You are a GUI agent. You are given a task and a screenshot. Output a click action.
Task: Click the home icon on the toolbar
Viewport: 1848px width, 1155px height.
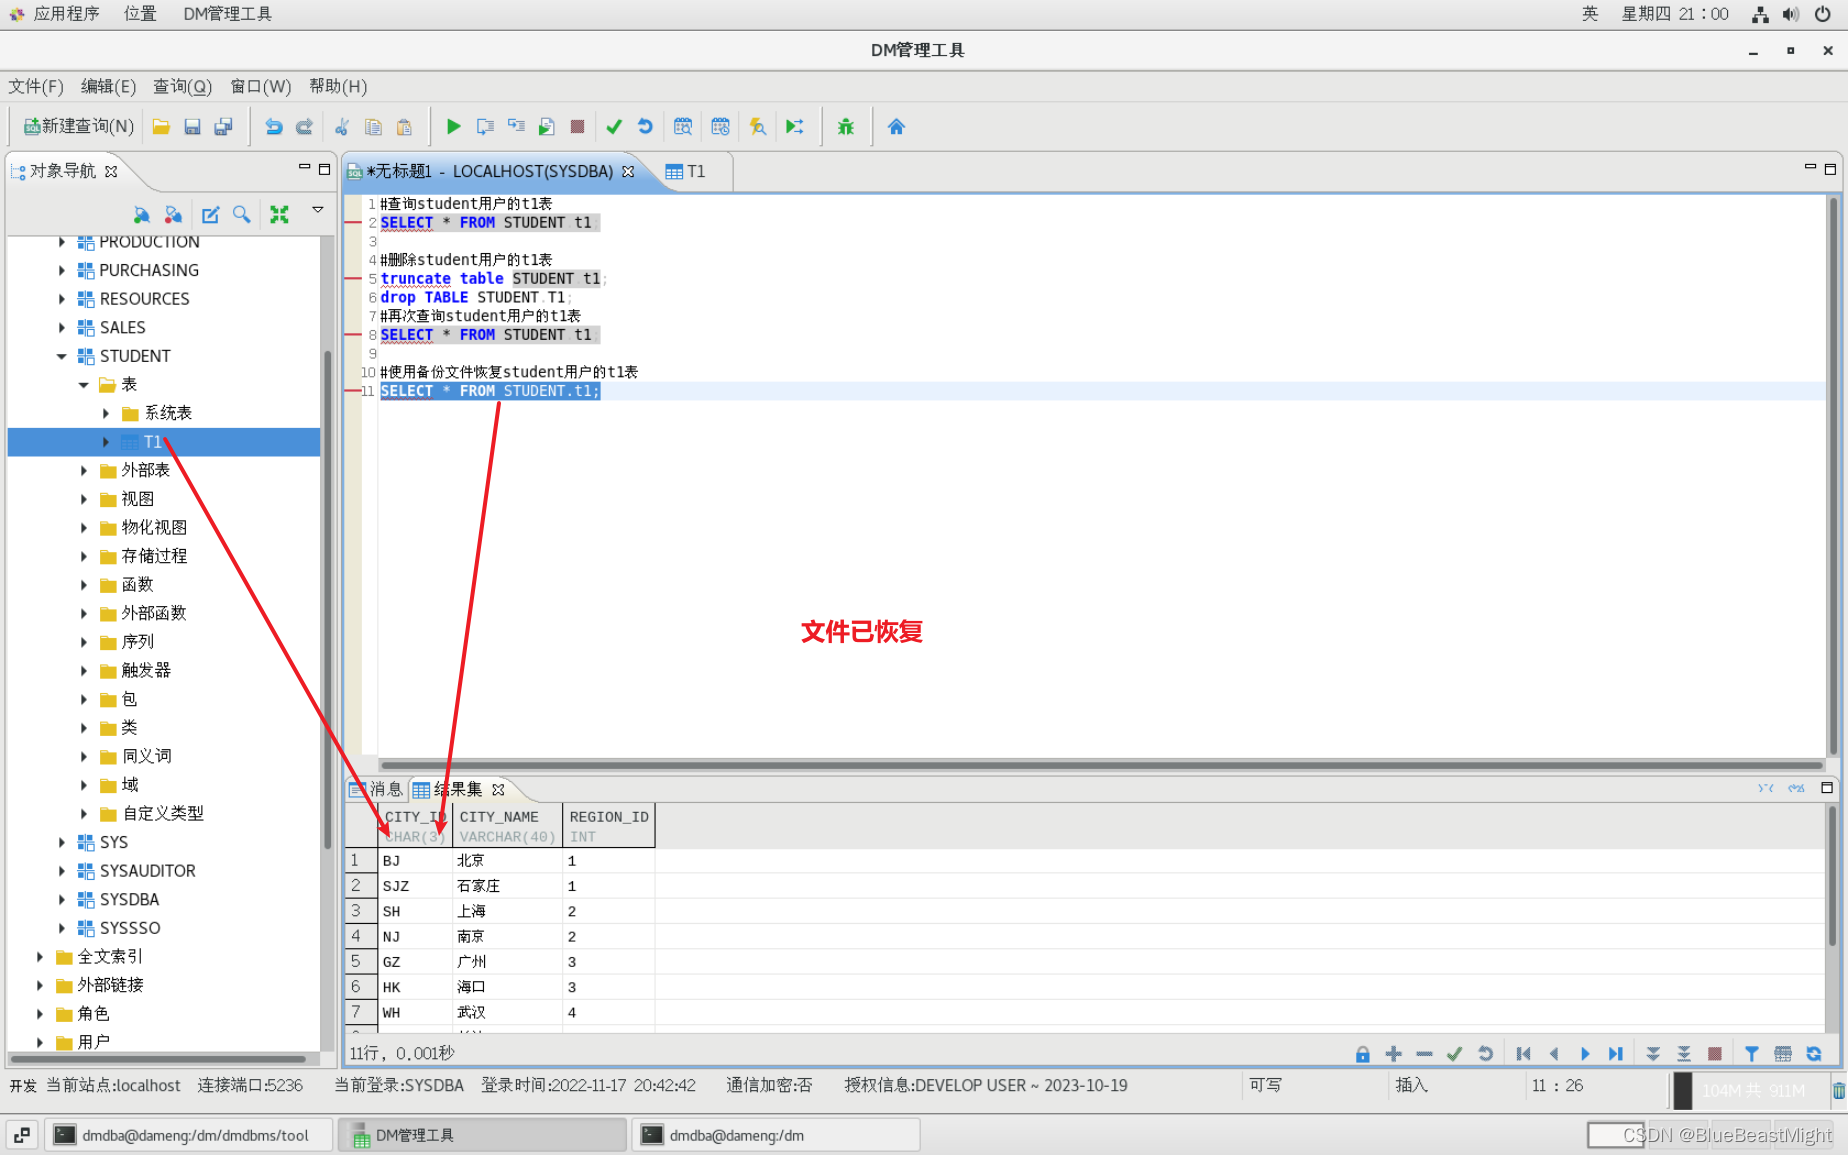tap(896, 126)
